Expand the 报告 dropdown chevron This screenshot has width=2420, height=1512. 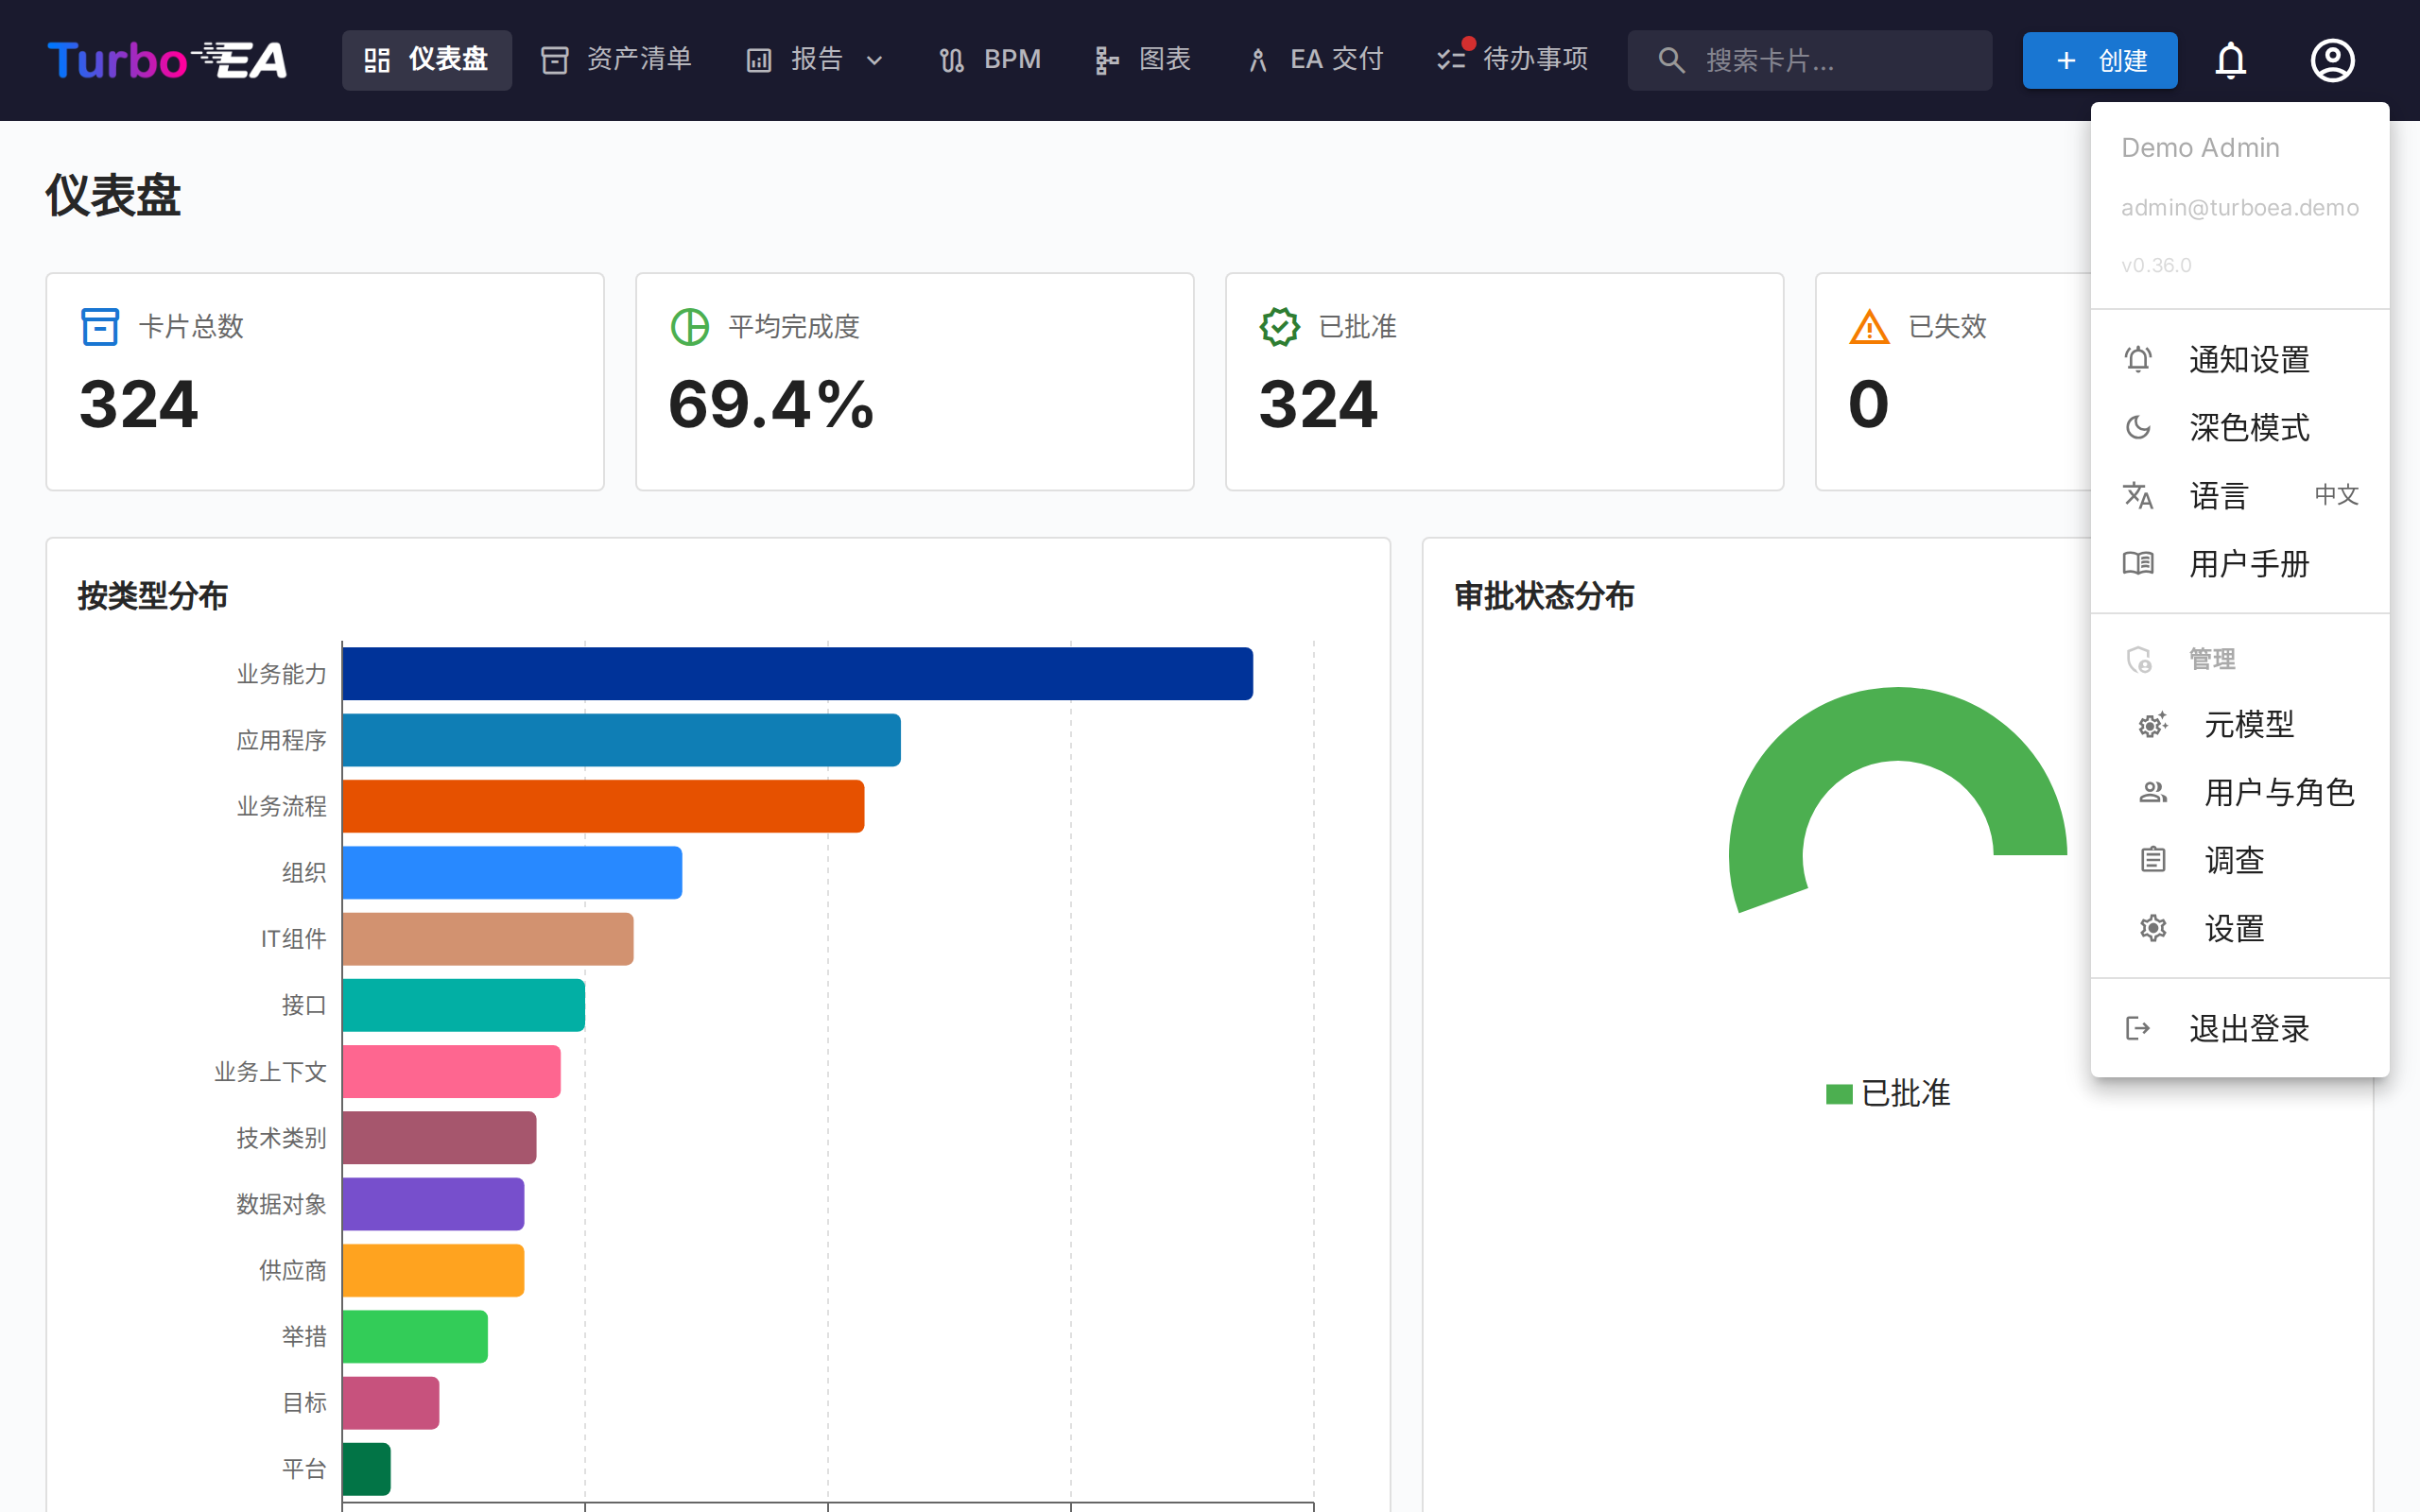coord(874,61)
